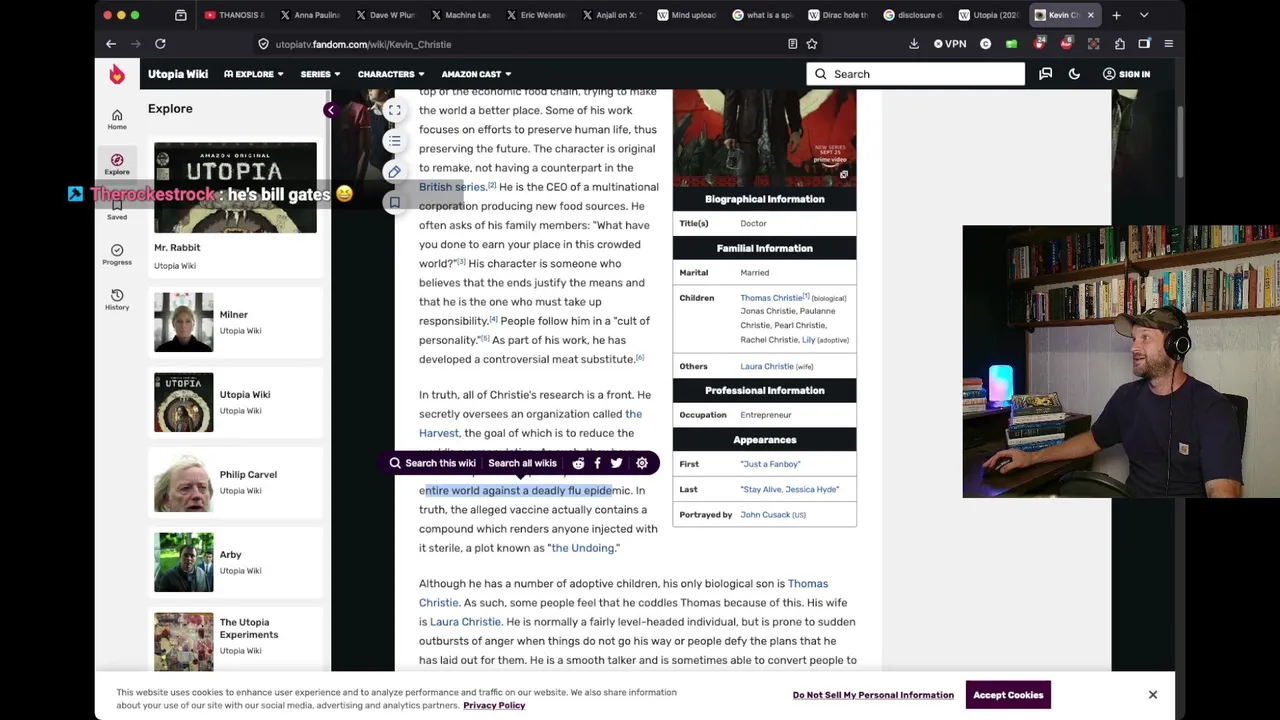Click the pencil edit page icon

[395, 172]
